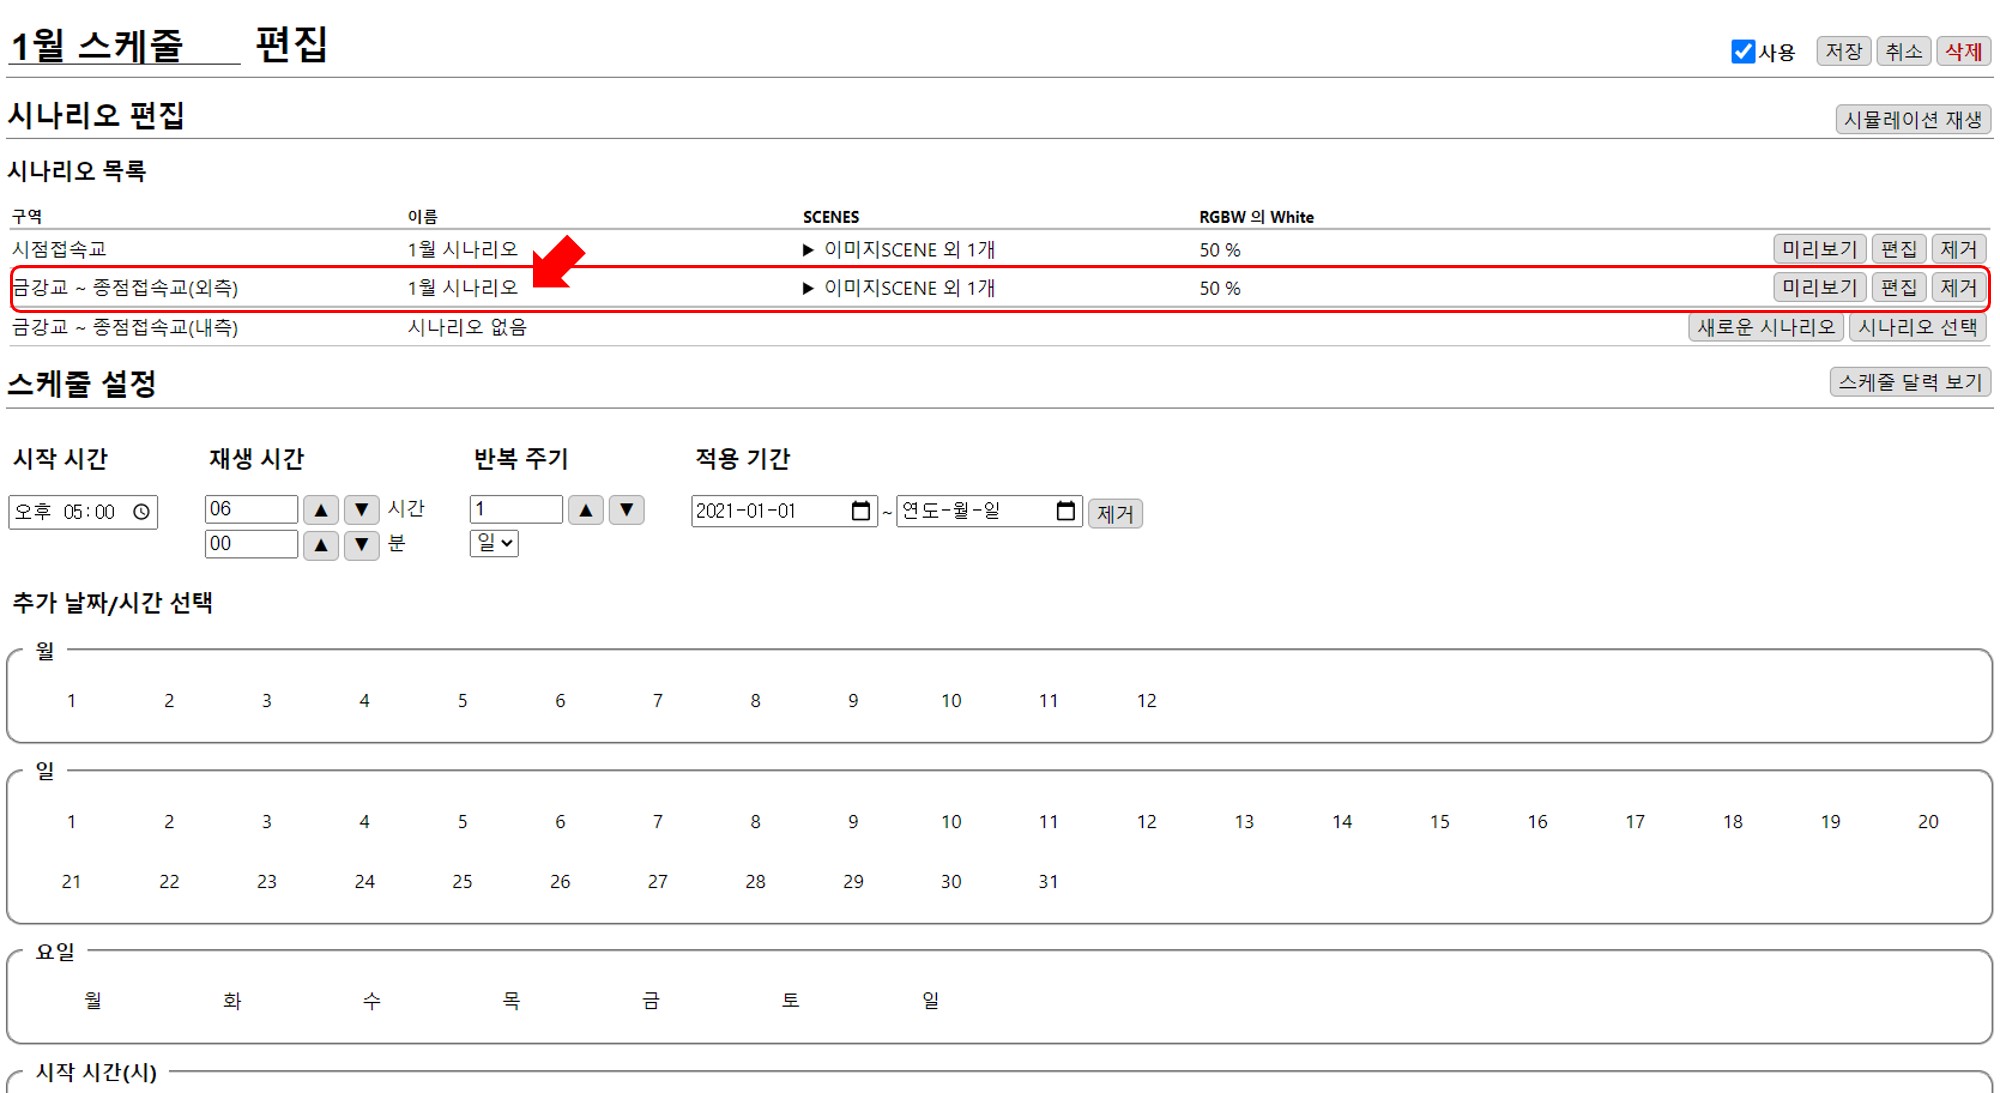The width and height of the screenshot is (2000, 1093).
Task: Select day 13 in the 일 group
Action: [1244, 822]
